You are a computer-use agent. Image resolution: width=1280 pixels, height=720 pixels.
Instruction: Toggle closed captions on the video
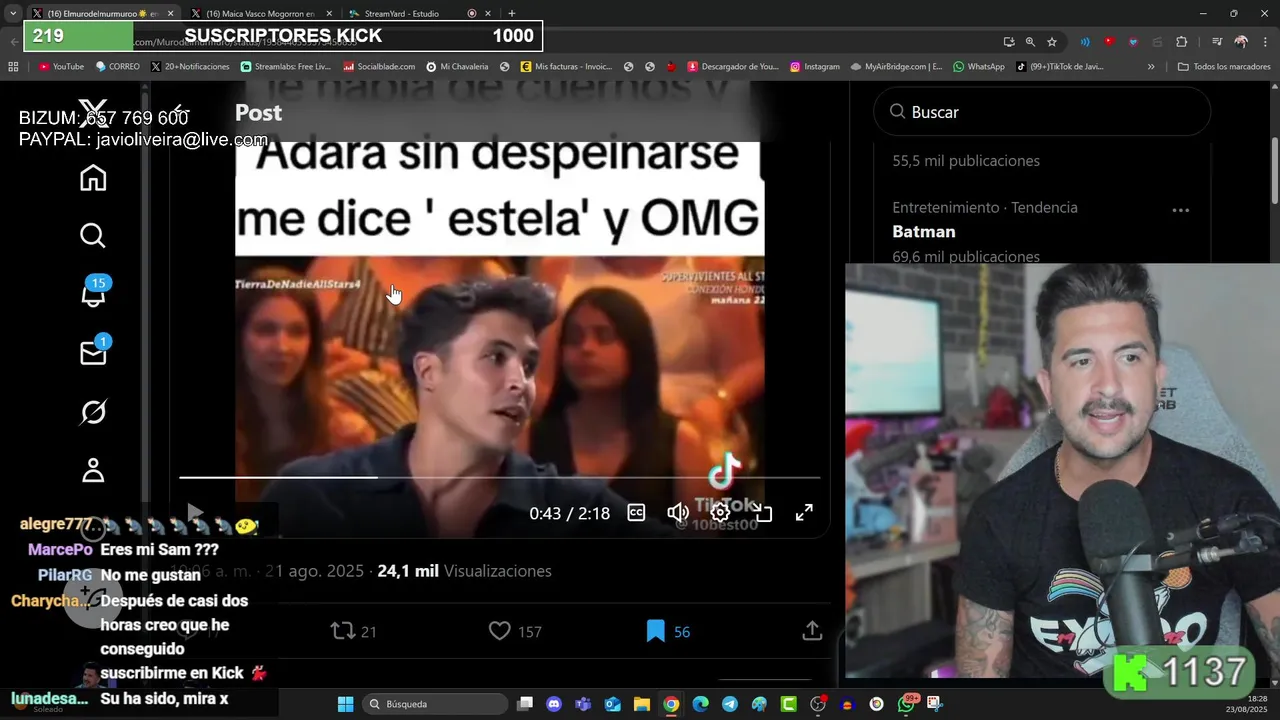pos(636,513)
